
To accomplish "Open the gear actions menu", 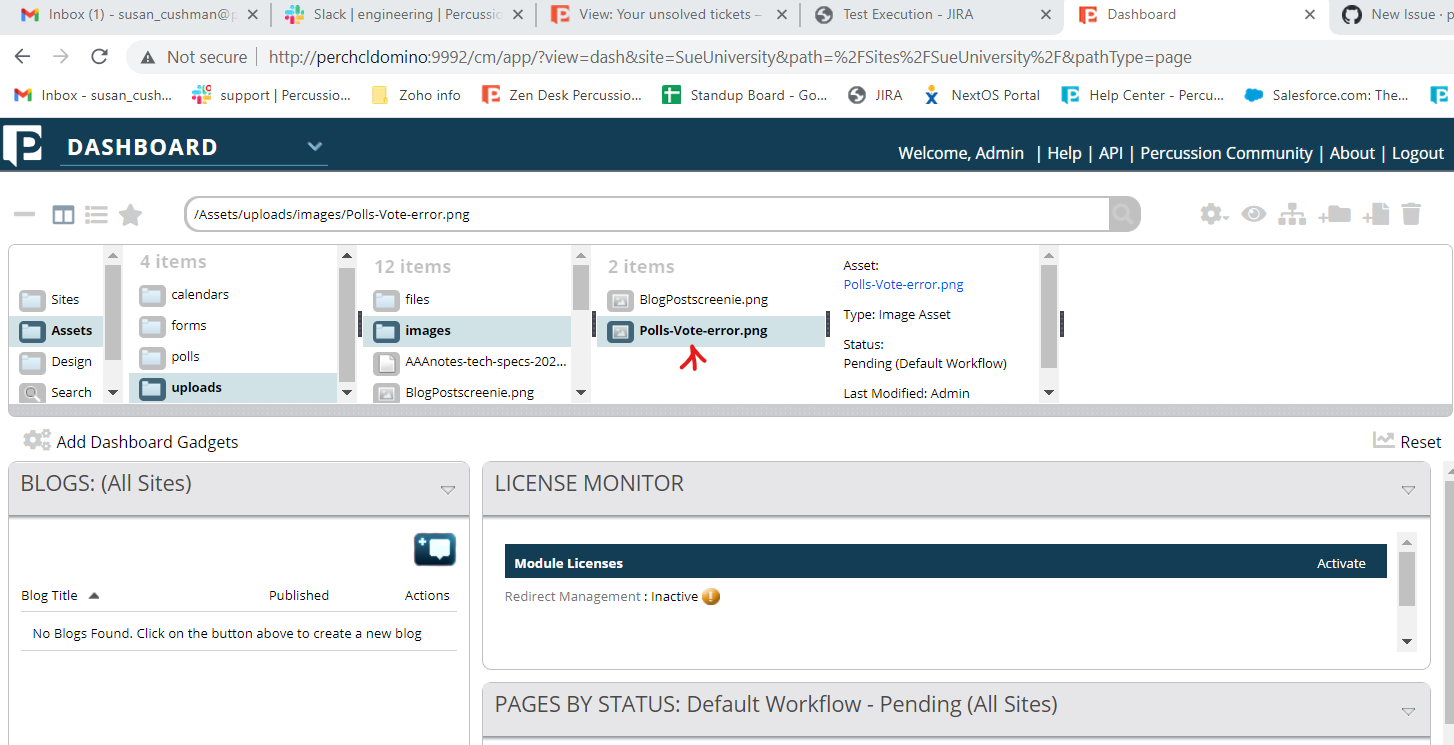I will (x=1214, y=214).
